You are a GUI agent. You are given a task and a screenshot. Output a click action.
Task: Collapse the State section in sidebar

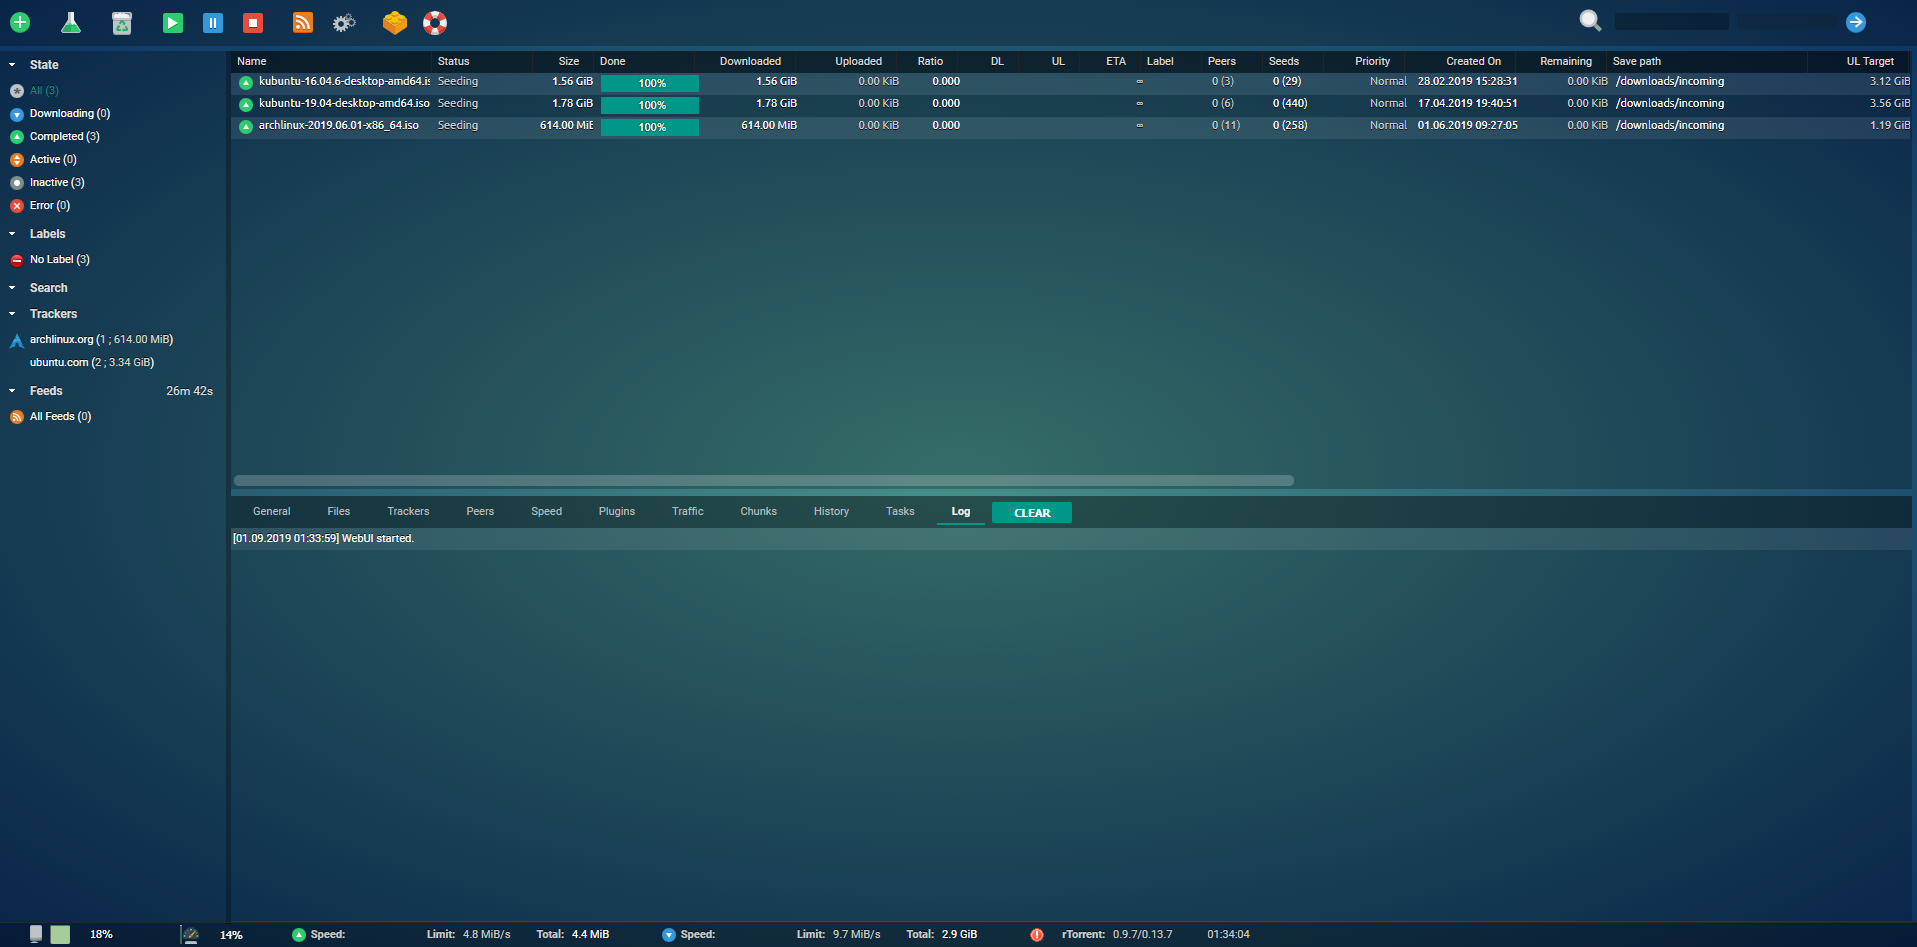(13, 65)
